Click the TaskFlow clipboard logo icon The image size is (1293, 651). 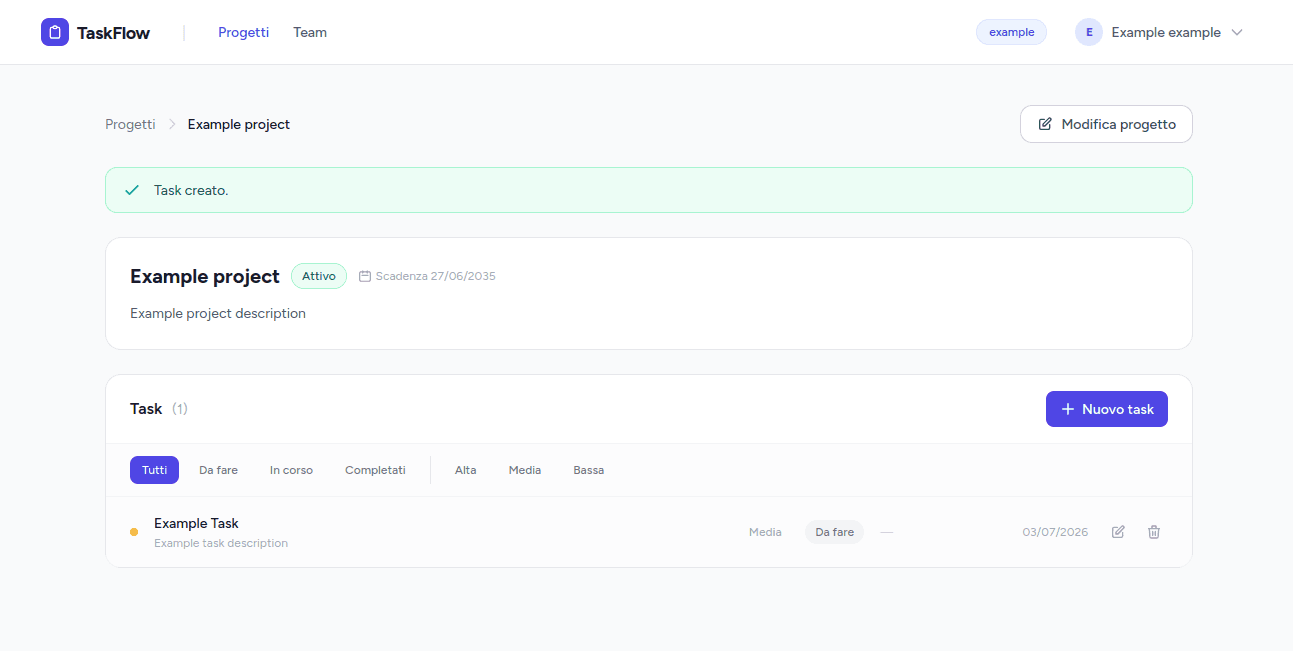tap(55, 32)
